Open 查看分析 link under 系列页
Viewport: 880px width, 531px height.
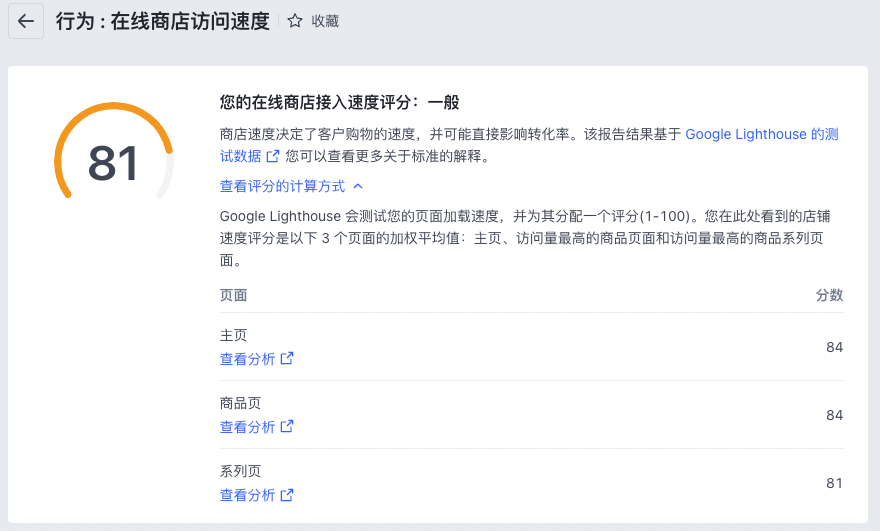click(x=248, y=495)
